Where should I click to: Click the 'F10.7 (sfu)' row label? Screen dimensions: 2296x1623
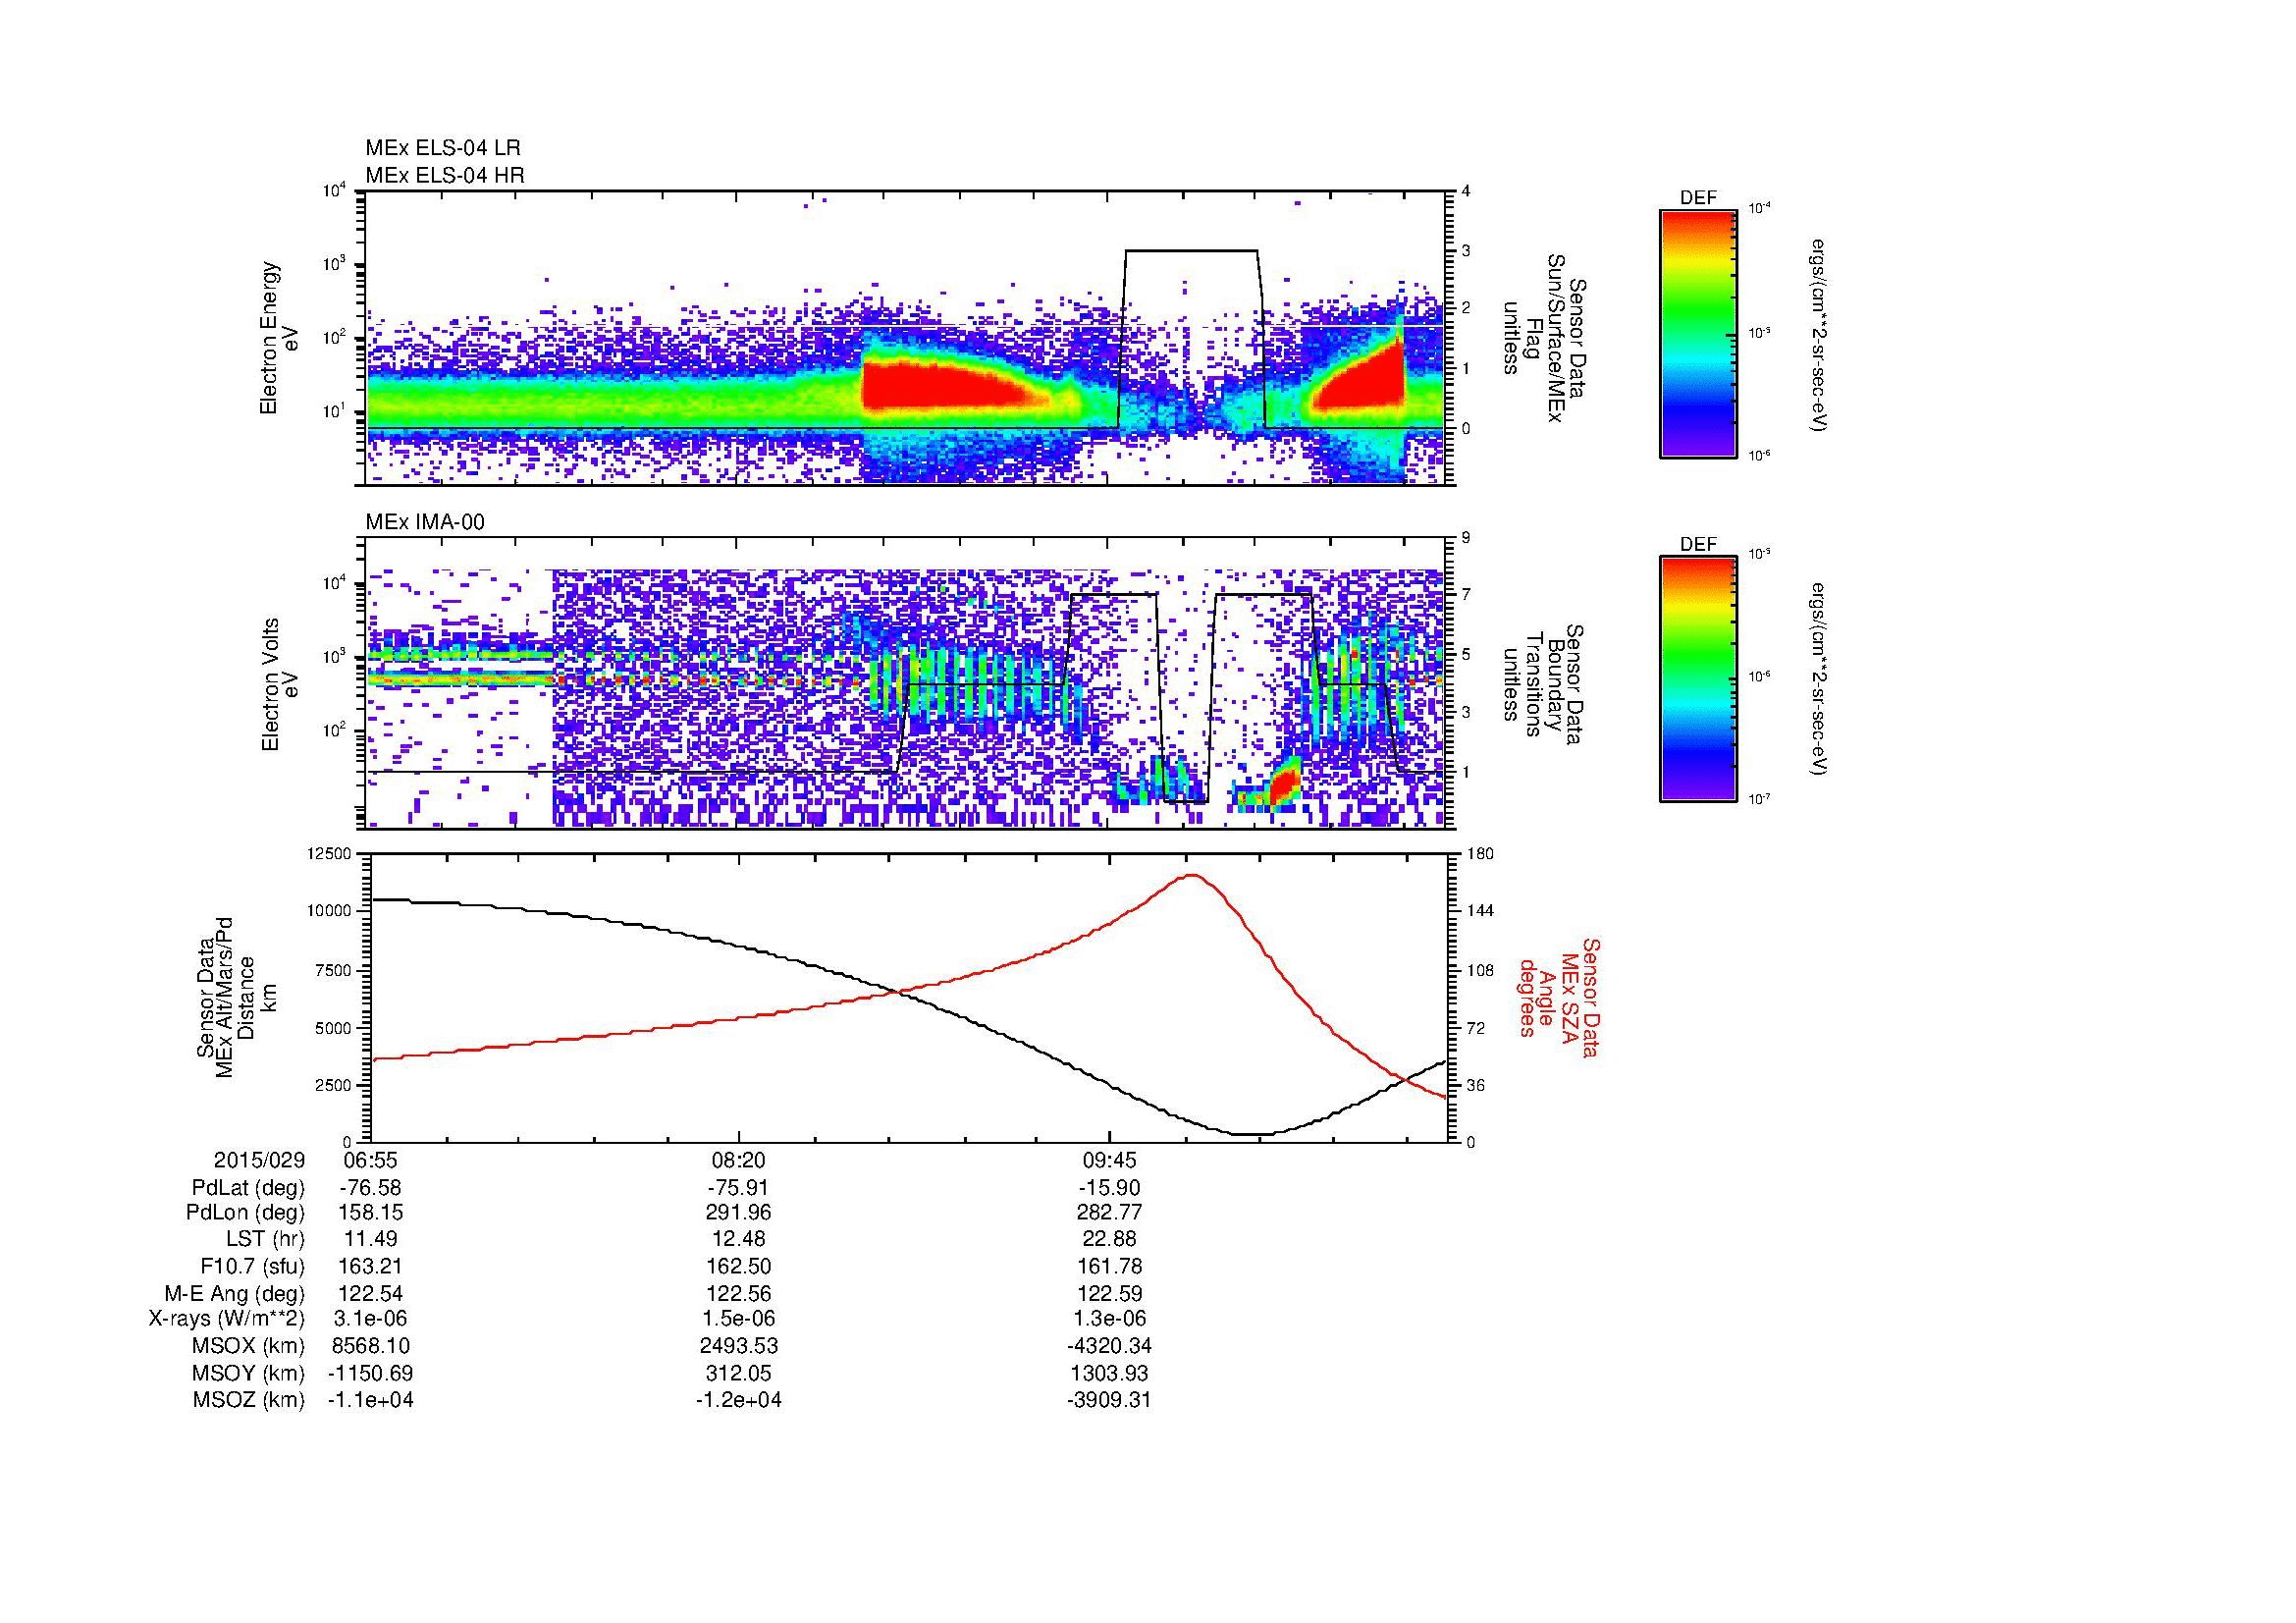click(252, 1267)
